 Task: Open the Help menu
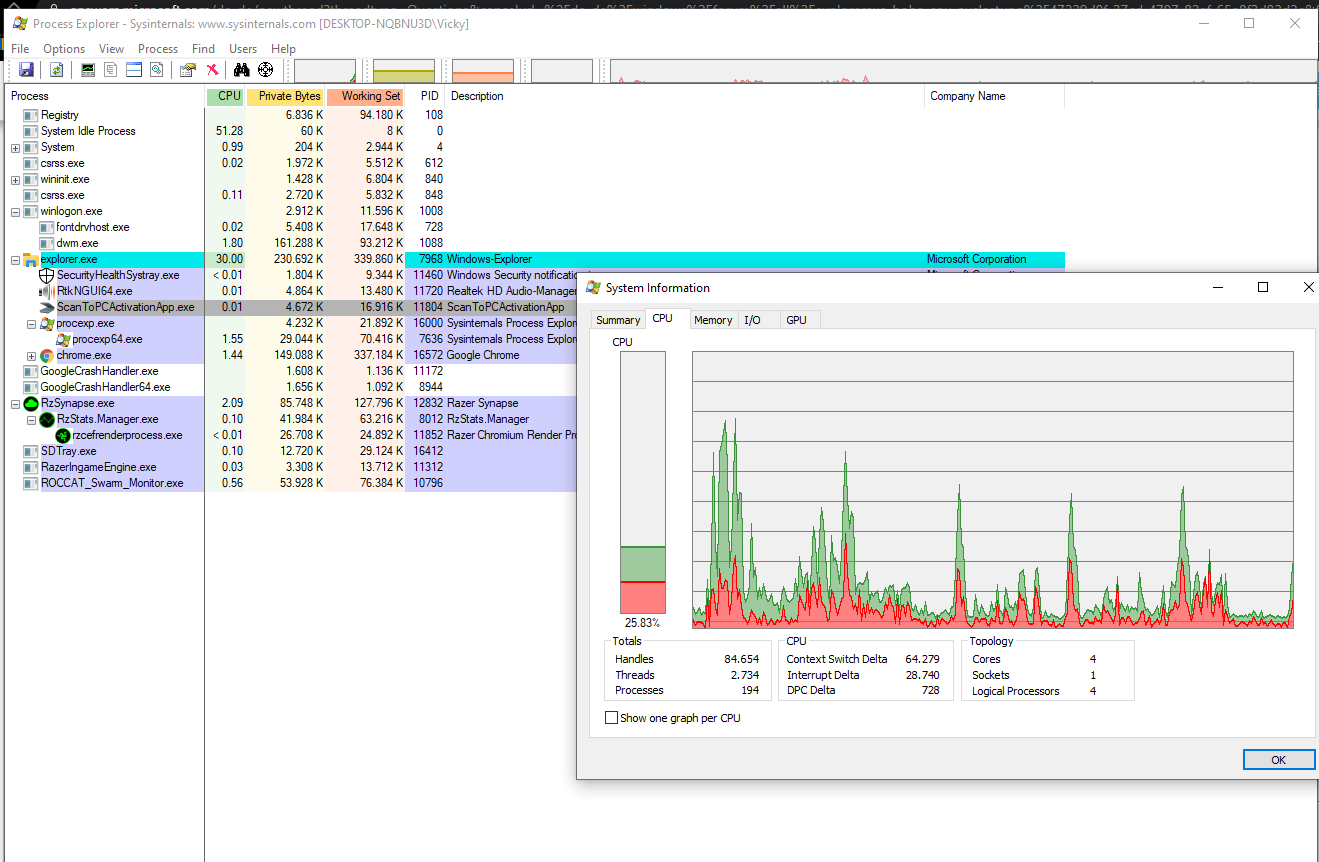[283, 49]
